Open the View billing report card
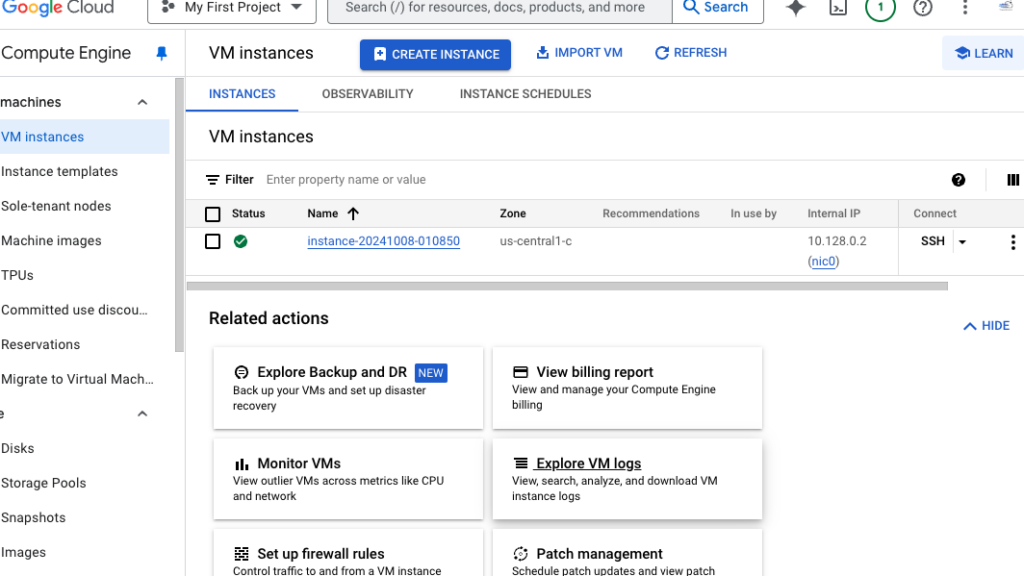1024x576 pixels. 627,388
